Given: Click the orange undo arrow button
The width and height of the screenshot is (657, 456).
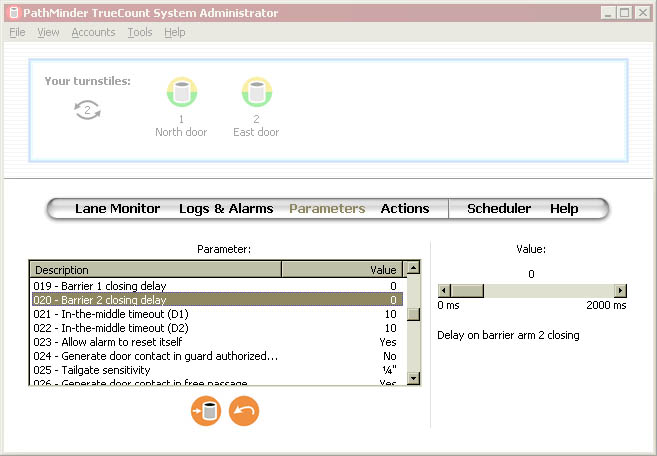Looking at the screenshot, I should tap(244, 411).
